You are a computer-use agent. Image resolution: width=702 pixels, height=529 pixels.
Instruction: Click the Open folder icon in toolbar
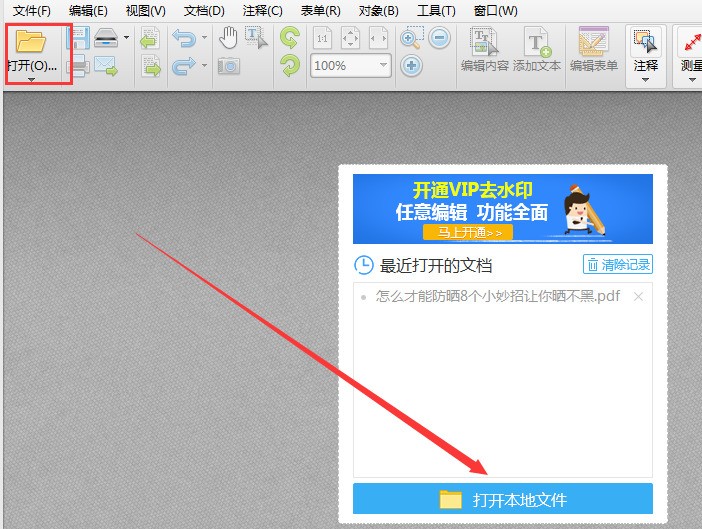[32, 43]
